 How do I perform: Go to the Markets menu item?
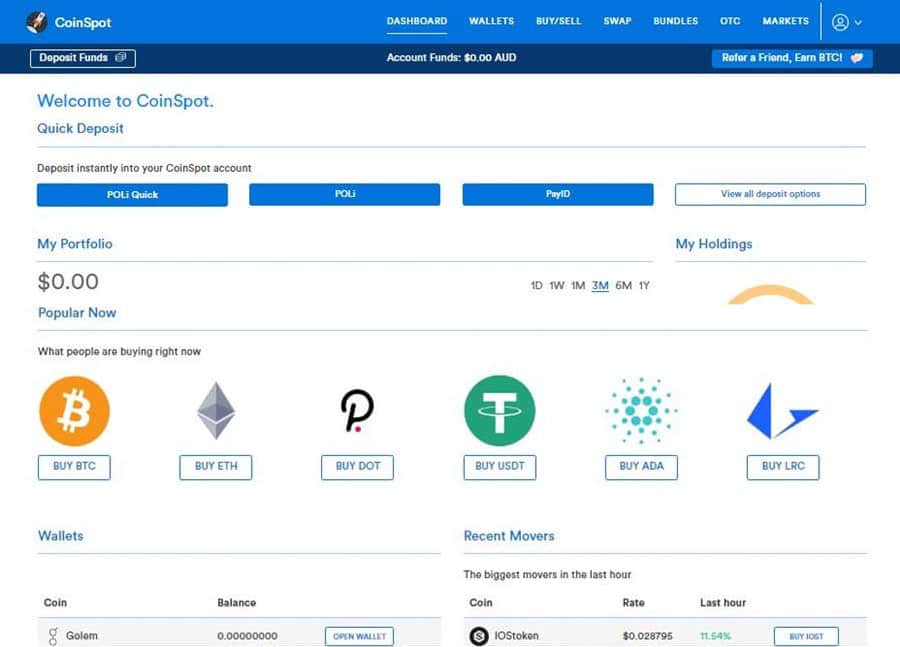785,21
